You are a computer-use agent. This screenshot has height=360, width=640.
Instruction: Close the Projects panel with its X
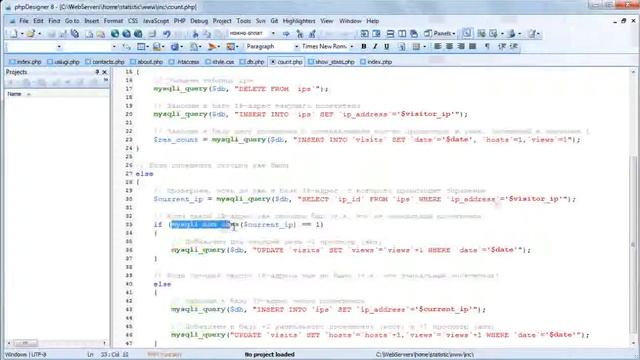[x=104, y=72]
